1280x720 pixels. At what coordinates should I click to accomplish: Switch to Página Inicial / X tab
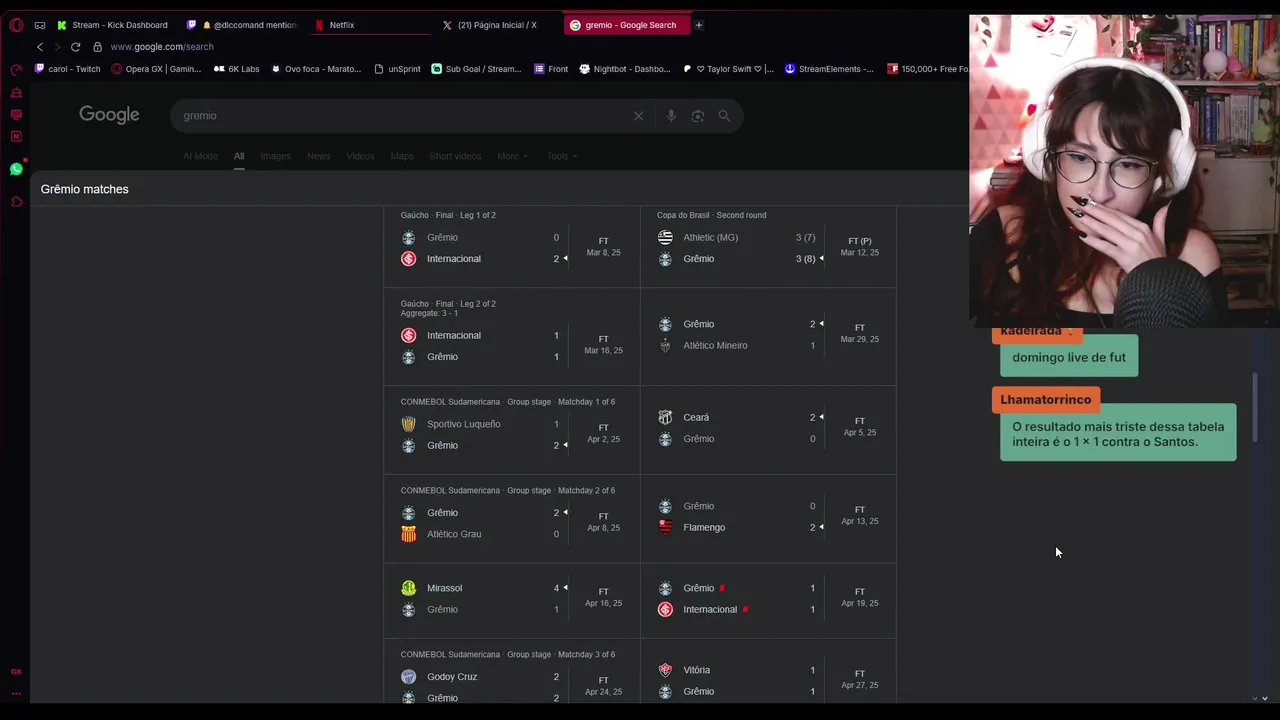pos(497,25)
